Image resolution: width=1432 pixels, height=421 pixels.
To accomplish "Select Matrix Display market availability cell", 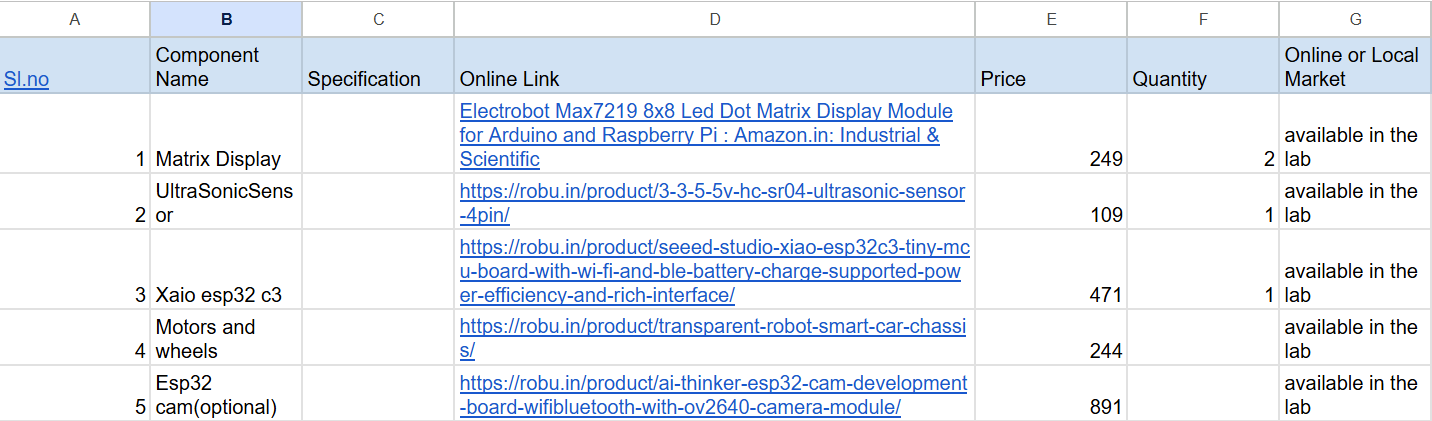I will click(1355, 134).
